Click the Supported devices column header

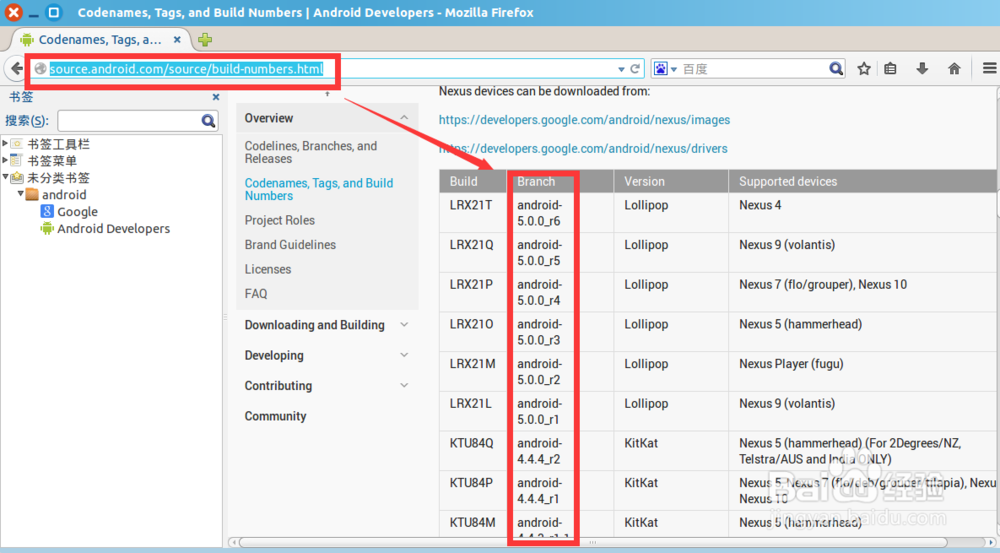point(864,181)
